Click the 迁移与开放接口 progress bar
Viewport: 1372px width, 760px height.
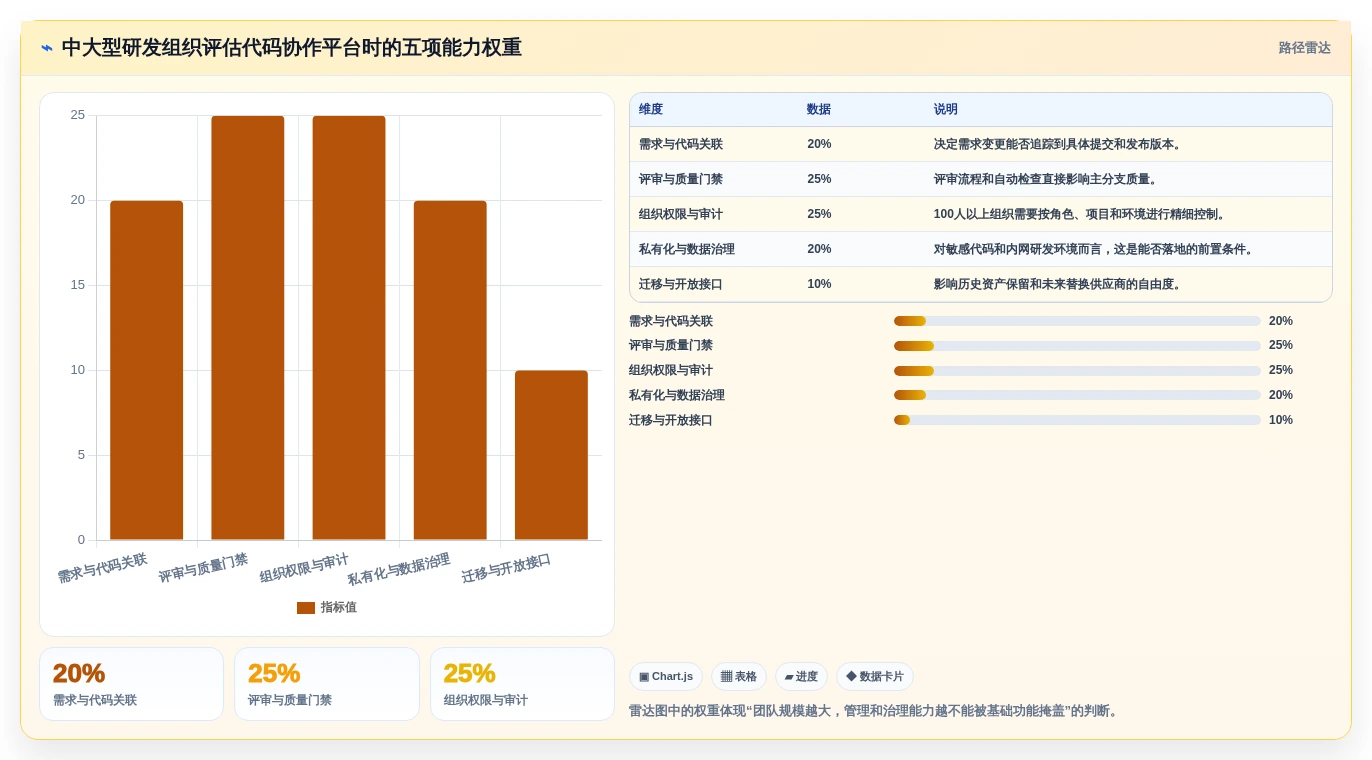pos(1077,420)
